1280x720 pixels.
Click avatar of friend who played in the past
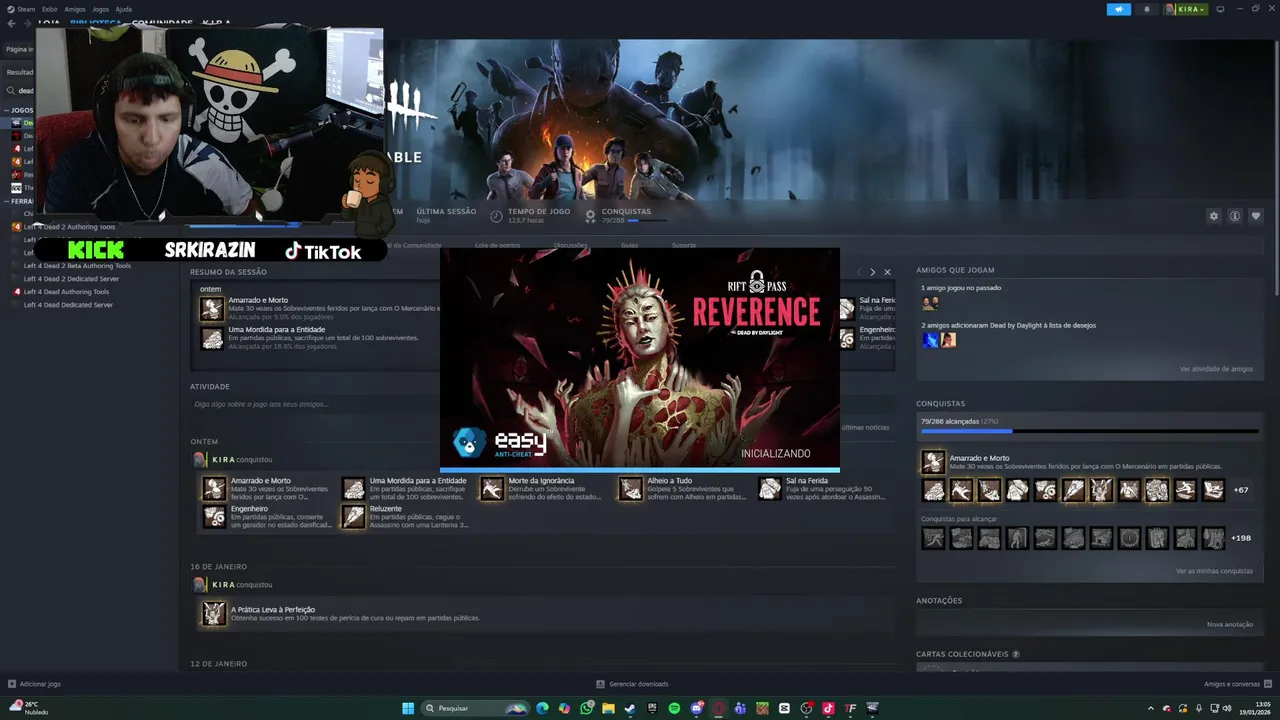(931, 304)
